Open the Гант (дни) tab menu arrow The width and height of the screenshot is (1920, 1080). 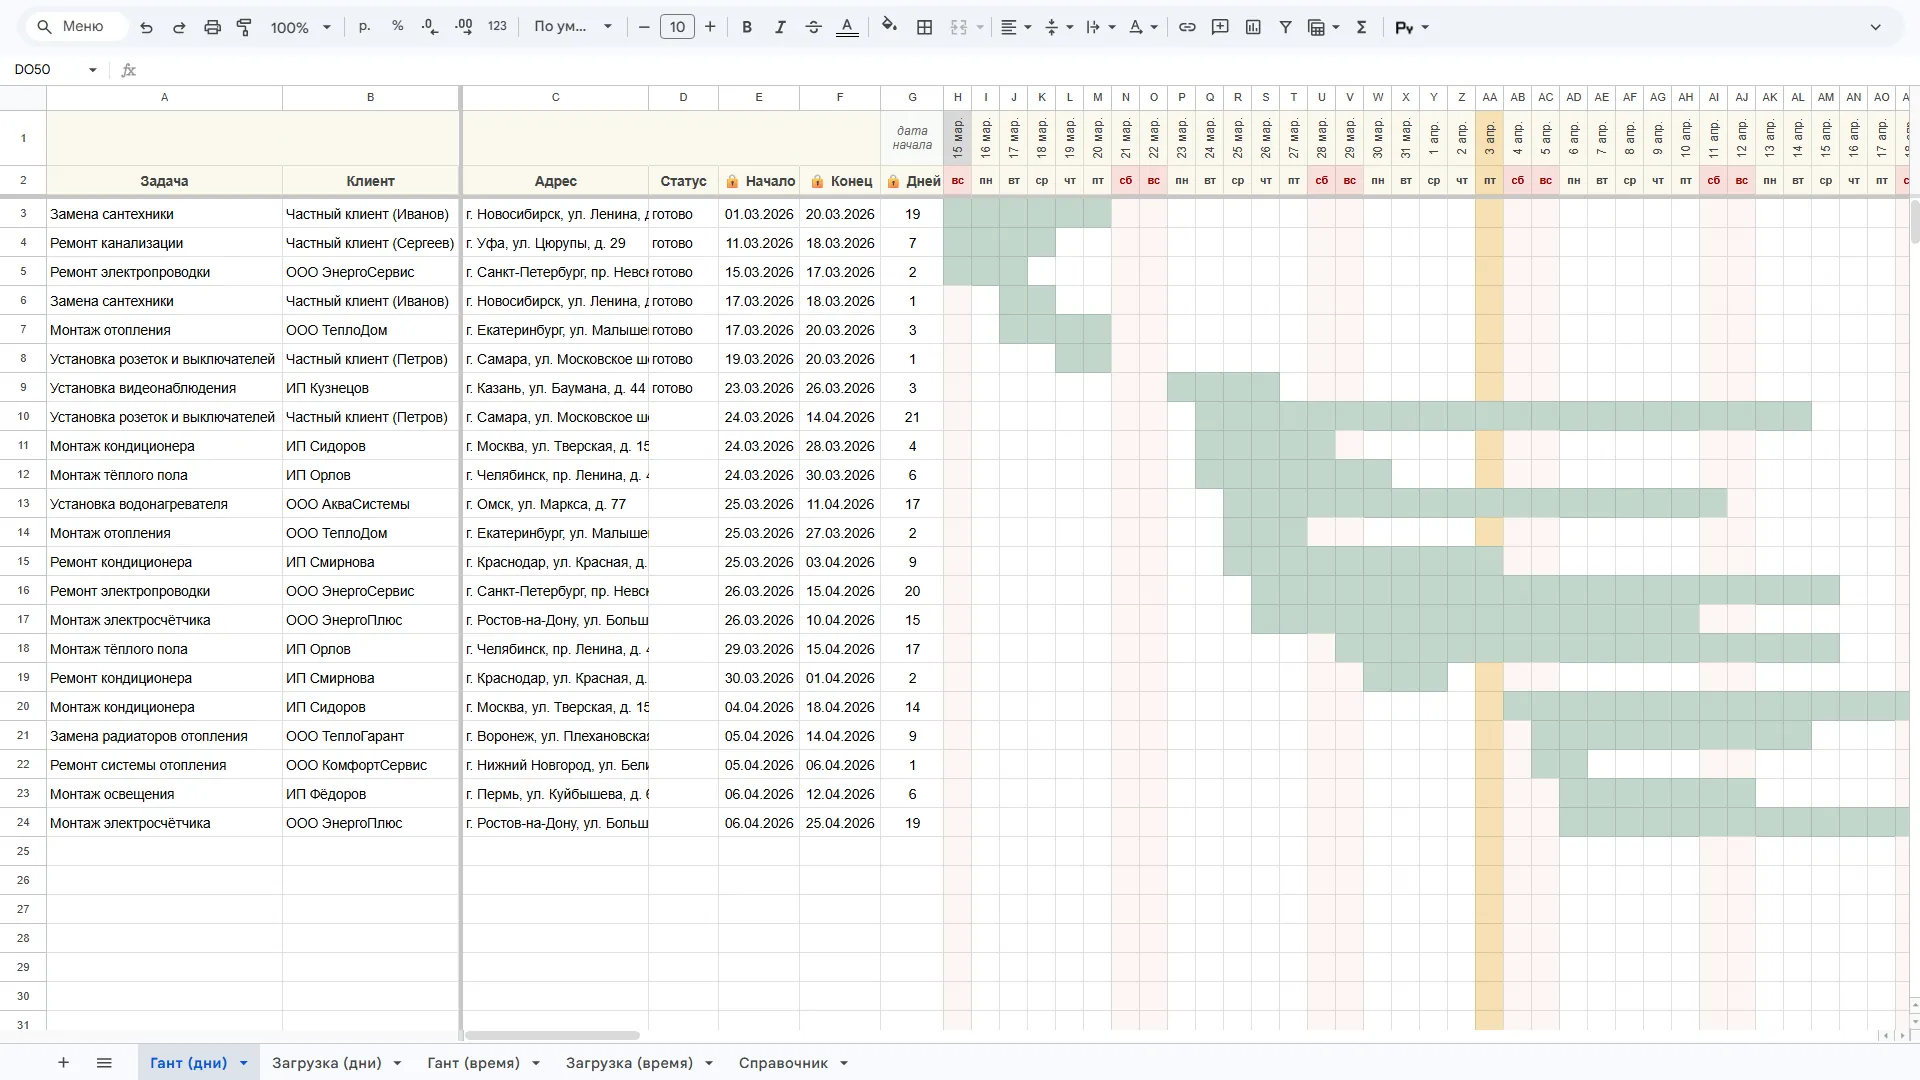pos(243,1063)
